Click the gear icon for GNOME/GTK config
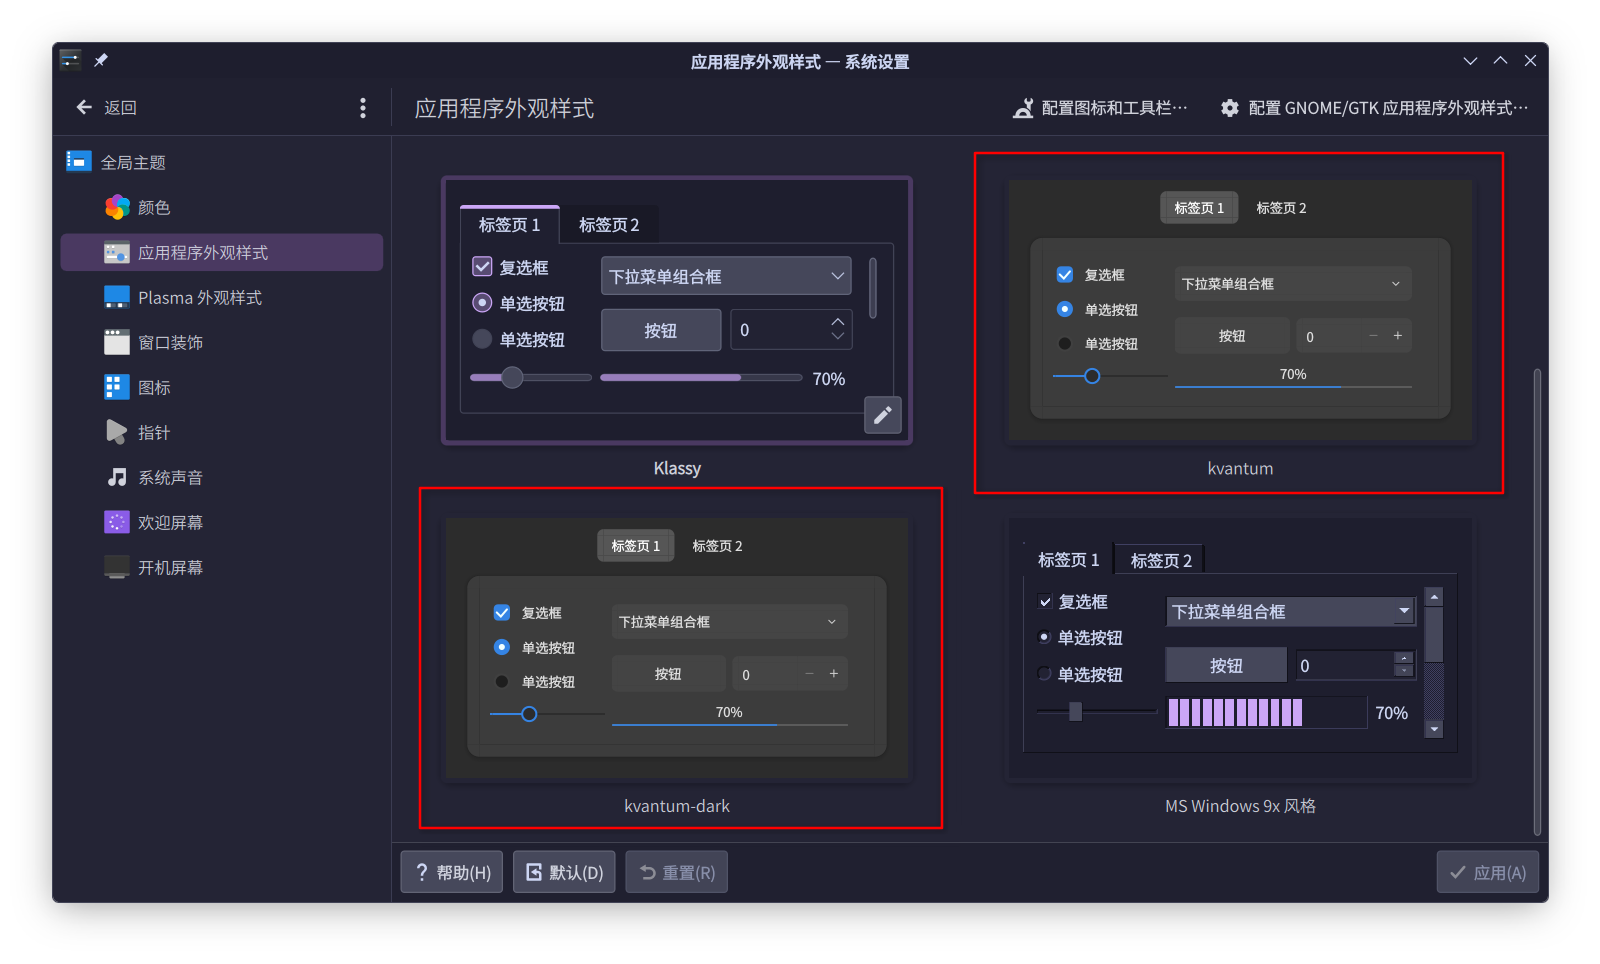This screenshot has height=964, width=1600. 1230,108
